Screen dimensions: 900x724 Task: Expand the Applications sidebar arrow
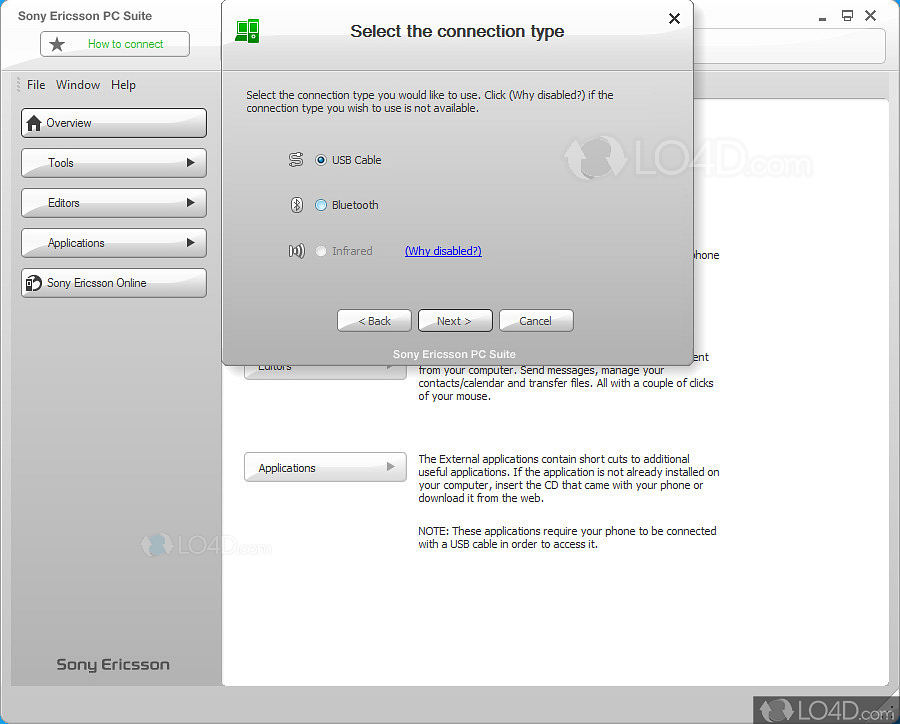(191, 243)
